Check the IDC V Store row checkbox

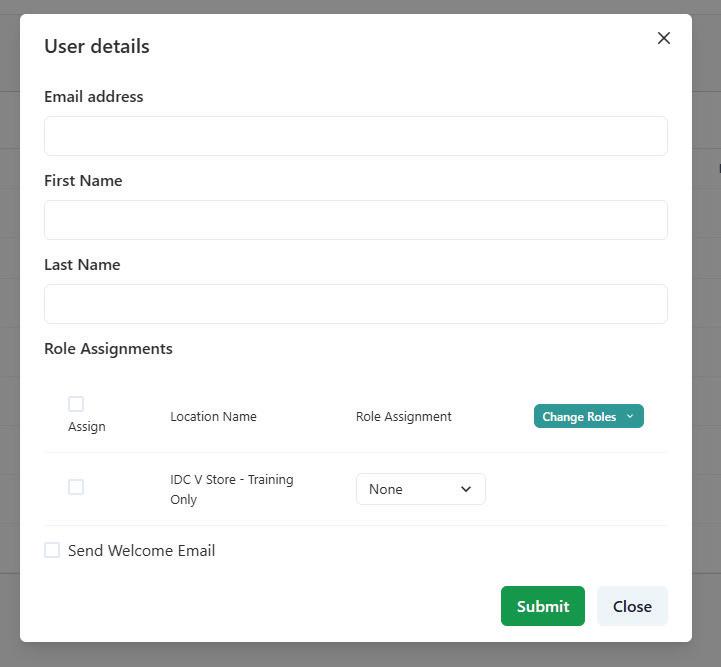[x=76, y=487]
